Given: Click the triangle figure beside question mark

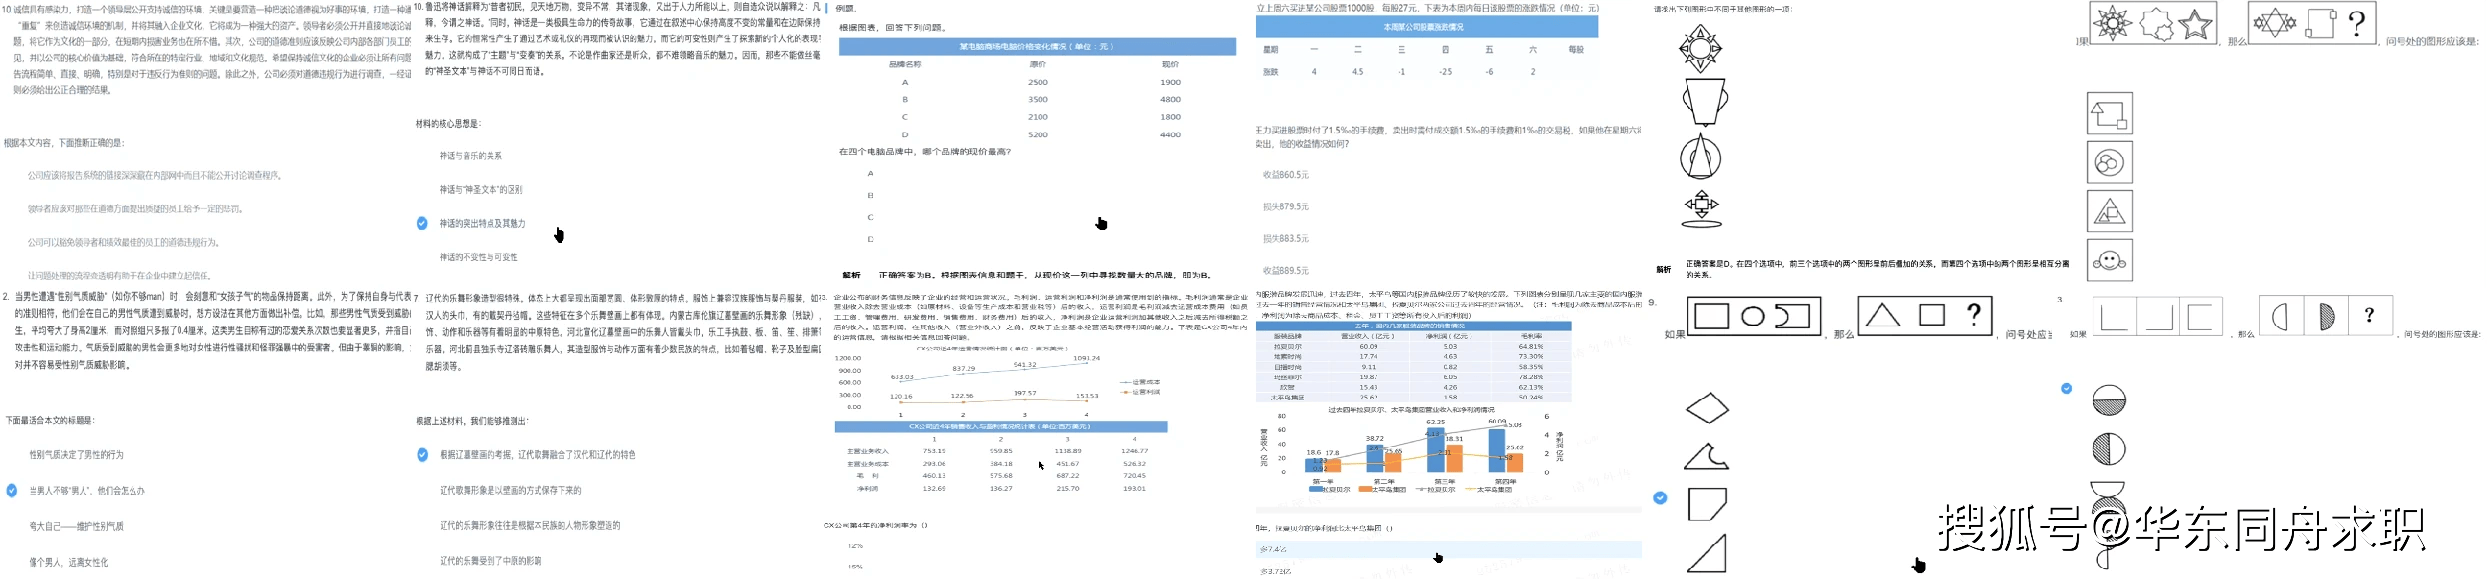Looking at the screenshot, I should 1883,316.
